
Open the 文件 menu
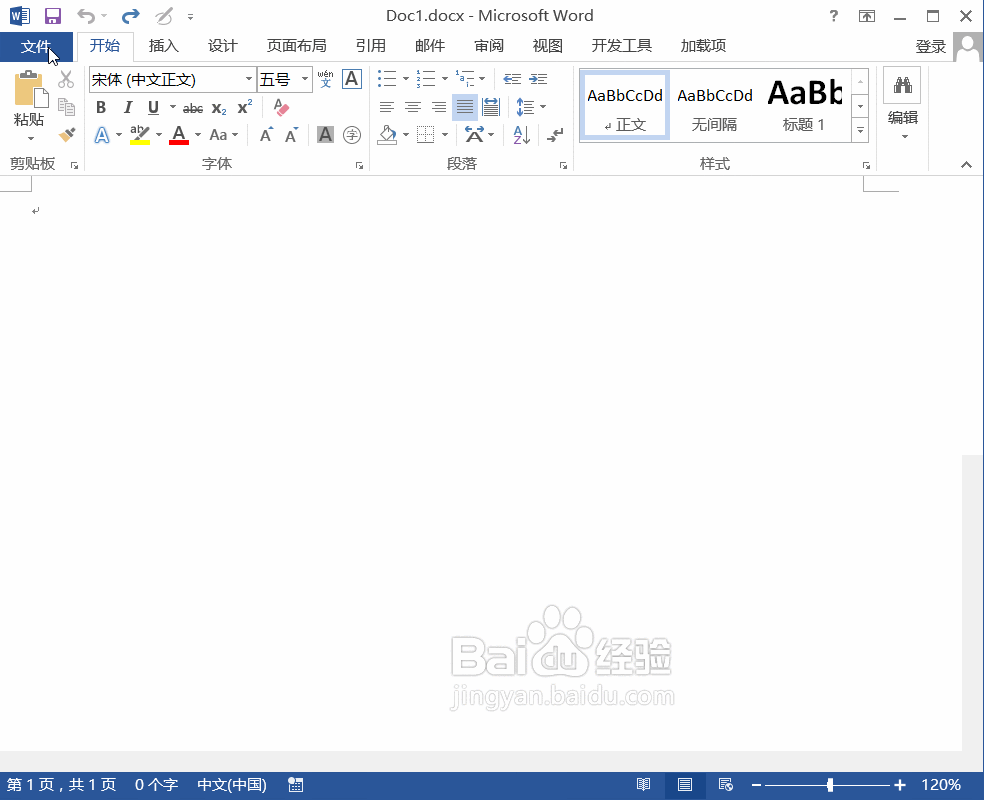[x=37, y=46]
